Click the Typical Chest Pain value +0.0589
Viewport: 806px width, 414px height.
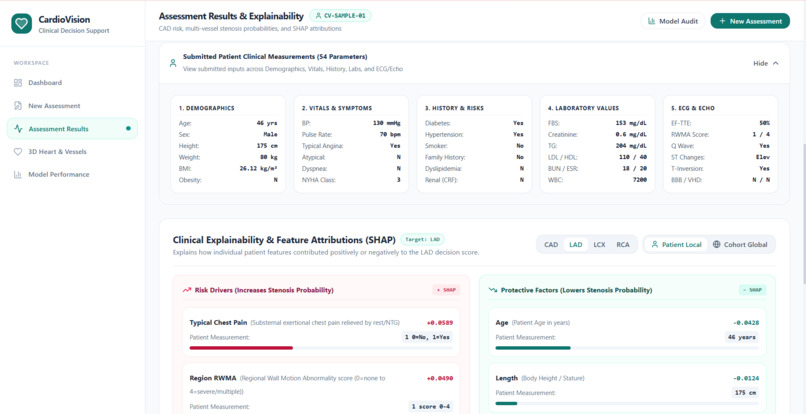pos(440,323)
